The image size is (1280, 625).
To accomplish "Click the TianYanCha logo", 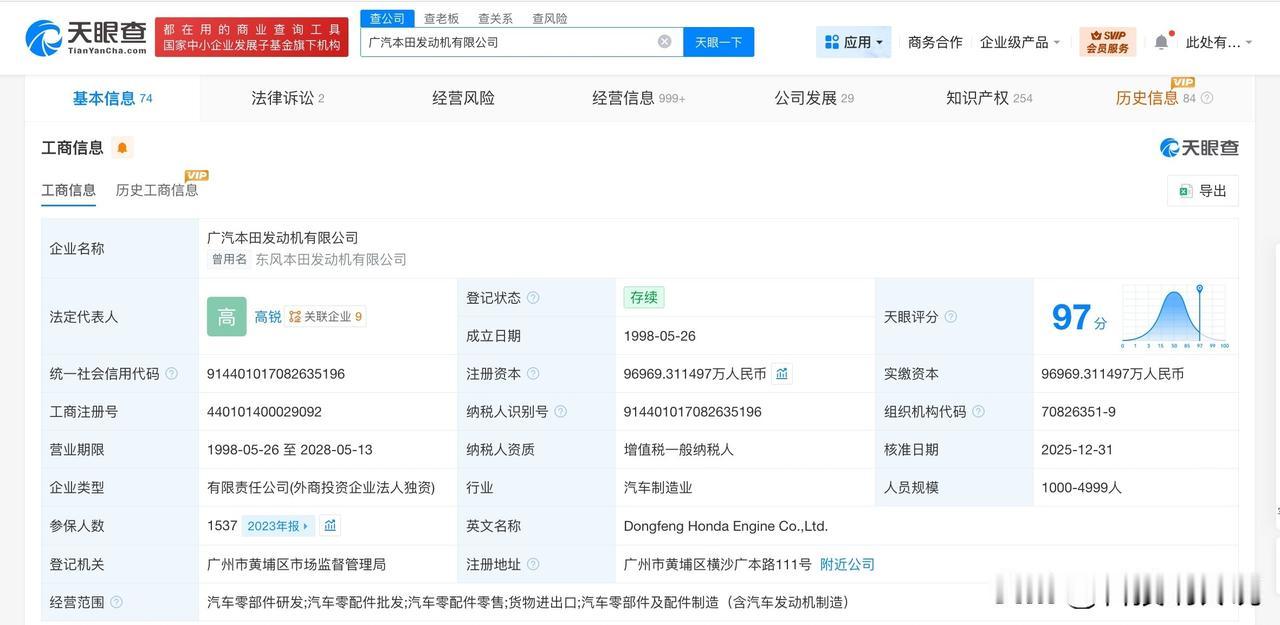I will click(x=88, y=38).
